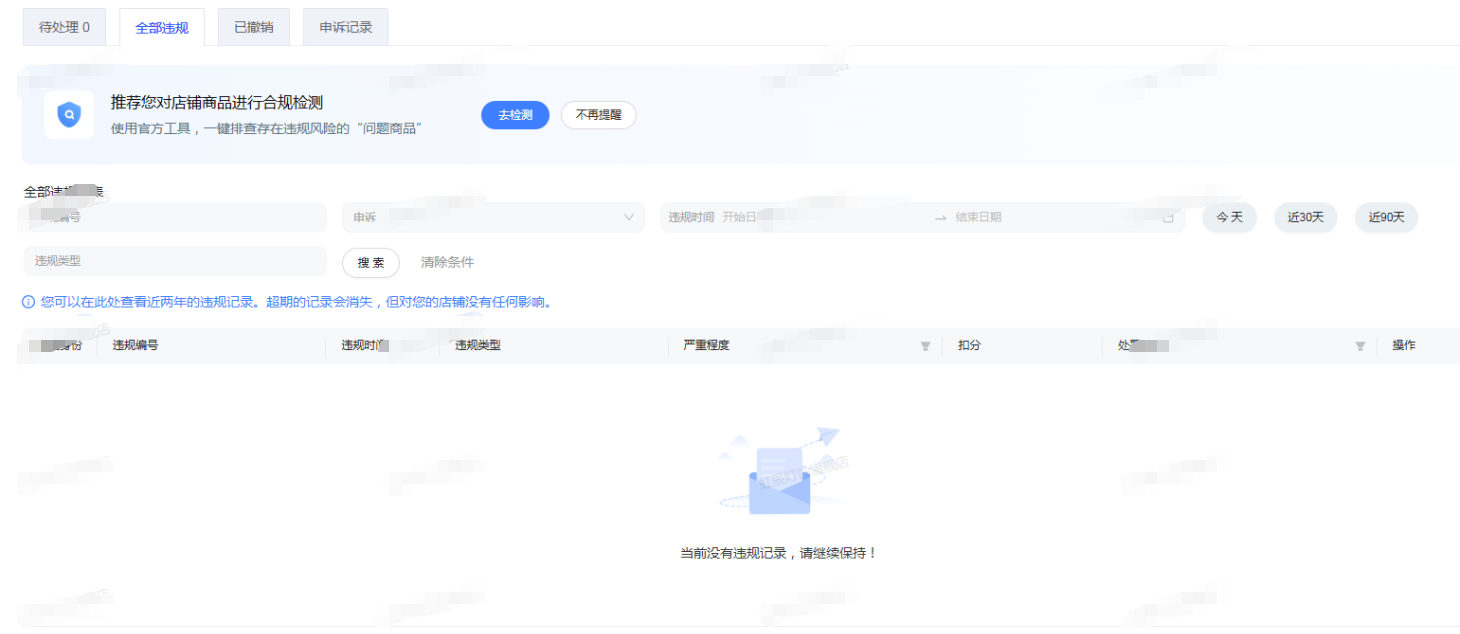Click the info icon before the notice text
The width and height of the screenshot is (1460, 634).
tap(28, 302)
